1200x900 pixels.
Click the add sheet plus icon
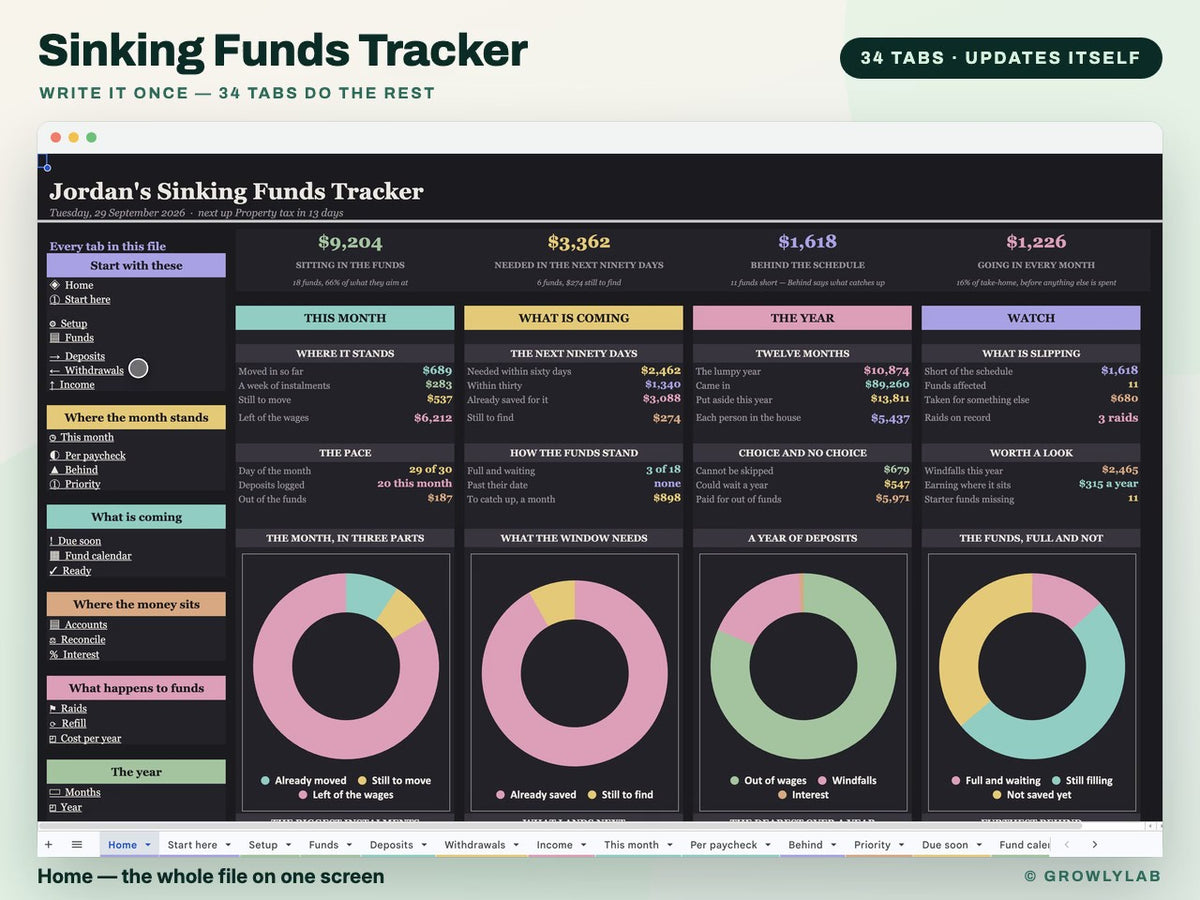(48, 845)
